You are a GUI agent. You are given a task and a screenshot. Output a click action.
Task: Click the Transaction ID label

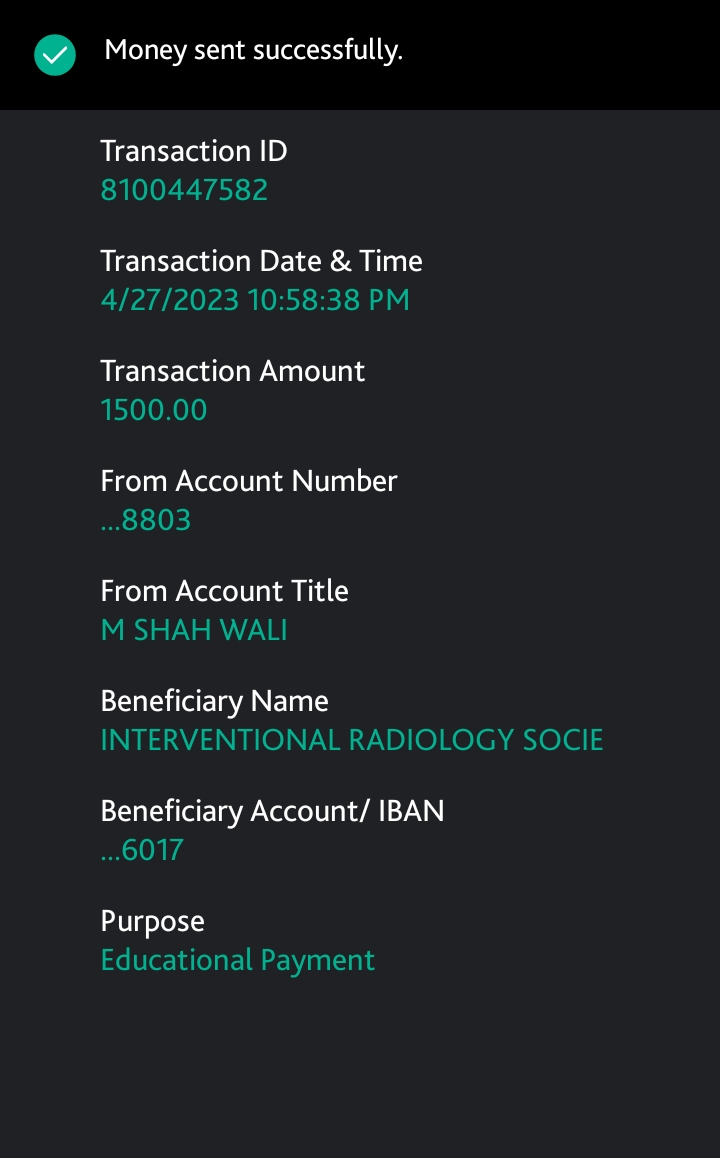click(194, 151)
